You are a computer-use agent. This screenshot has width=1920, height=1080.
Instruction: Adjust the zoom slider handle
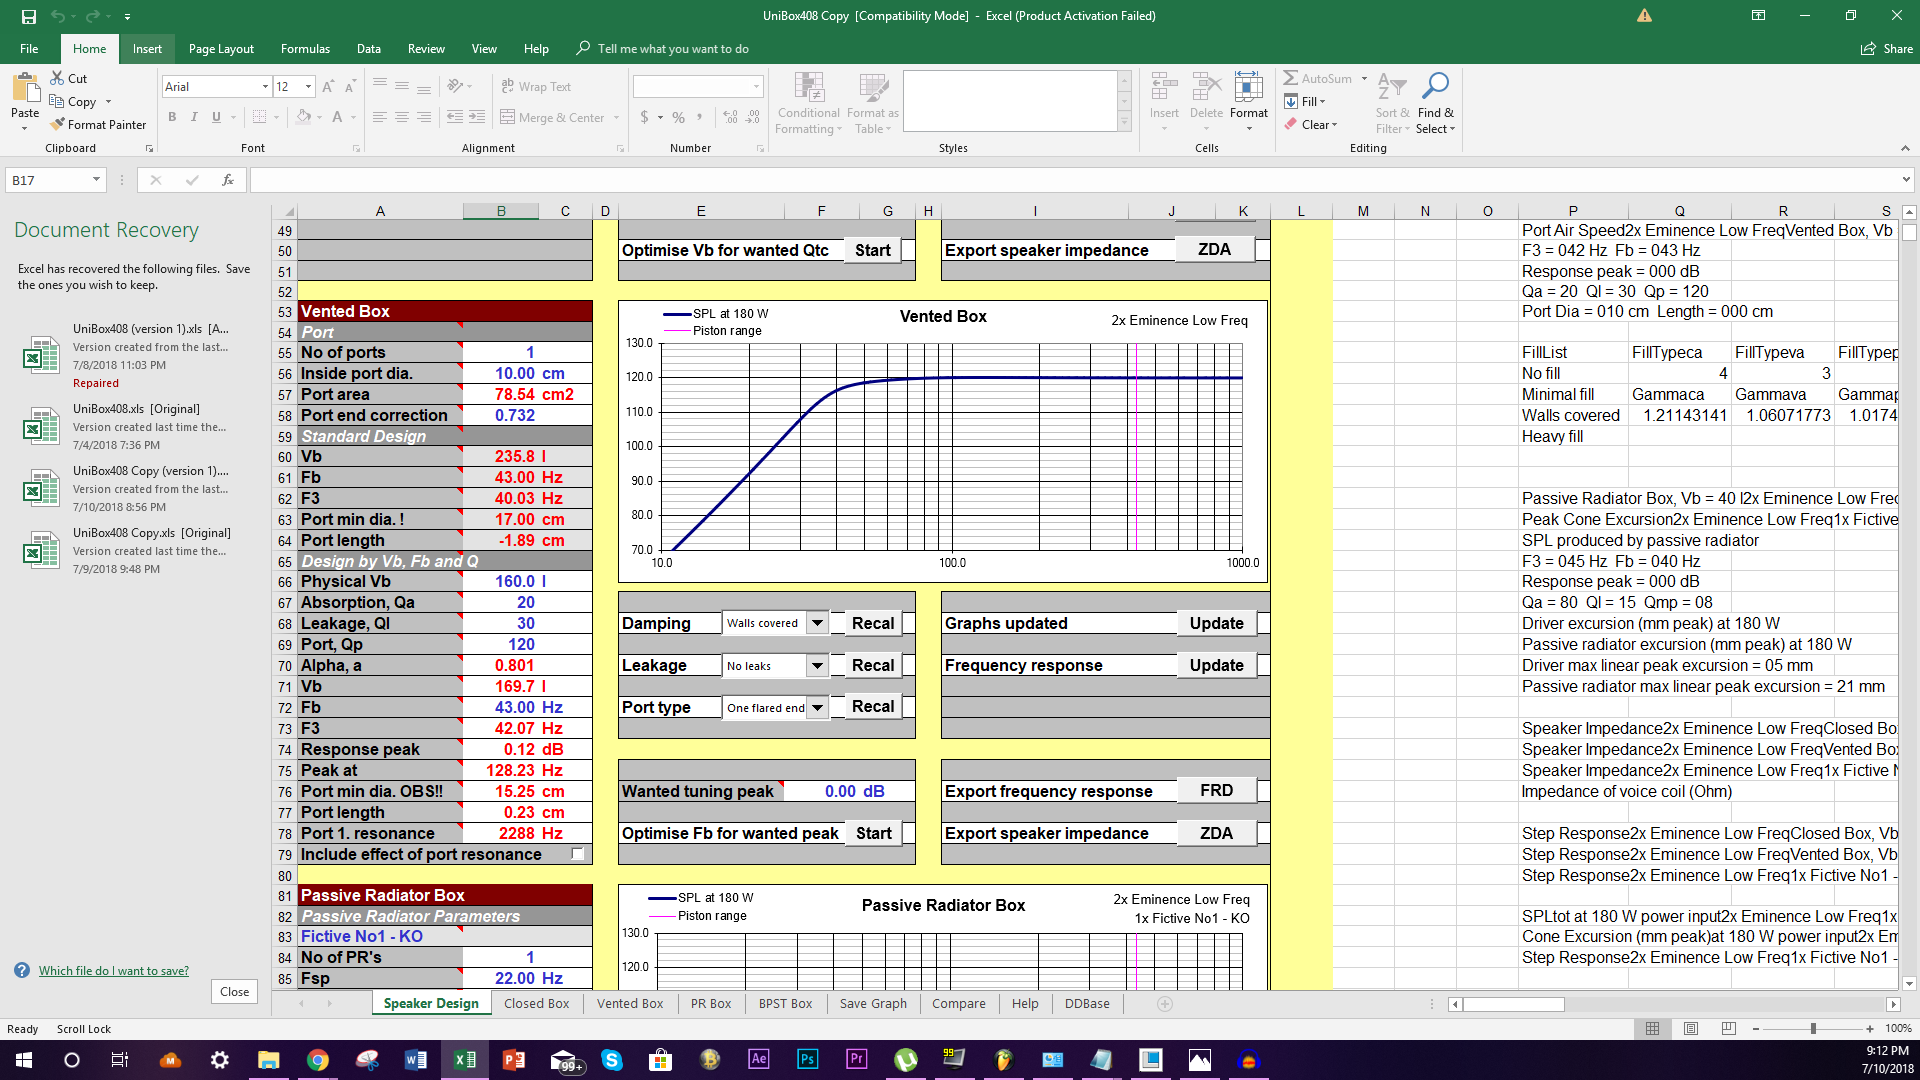tap(1813, 1028)
